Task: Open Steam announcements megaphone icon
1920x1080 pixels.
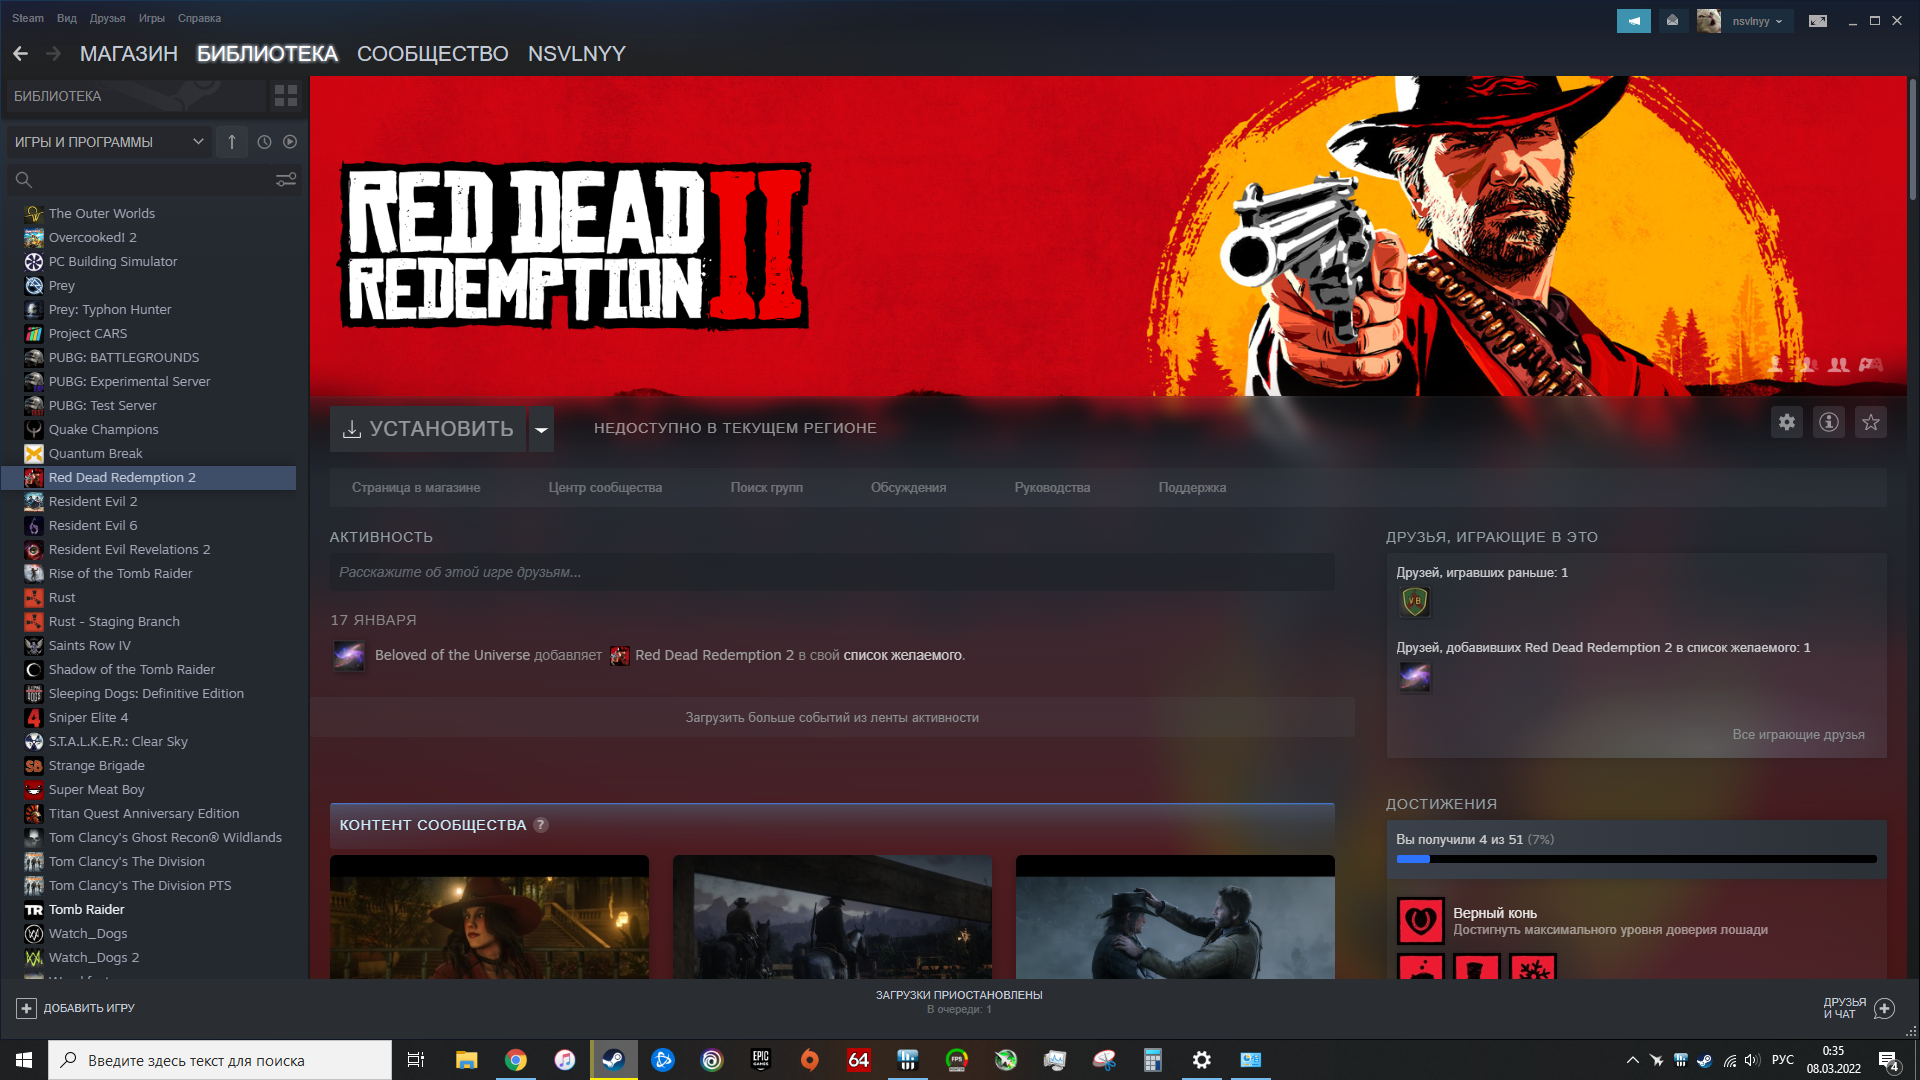Action: (x=1633, y=20)
